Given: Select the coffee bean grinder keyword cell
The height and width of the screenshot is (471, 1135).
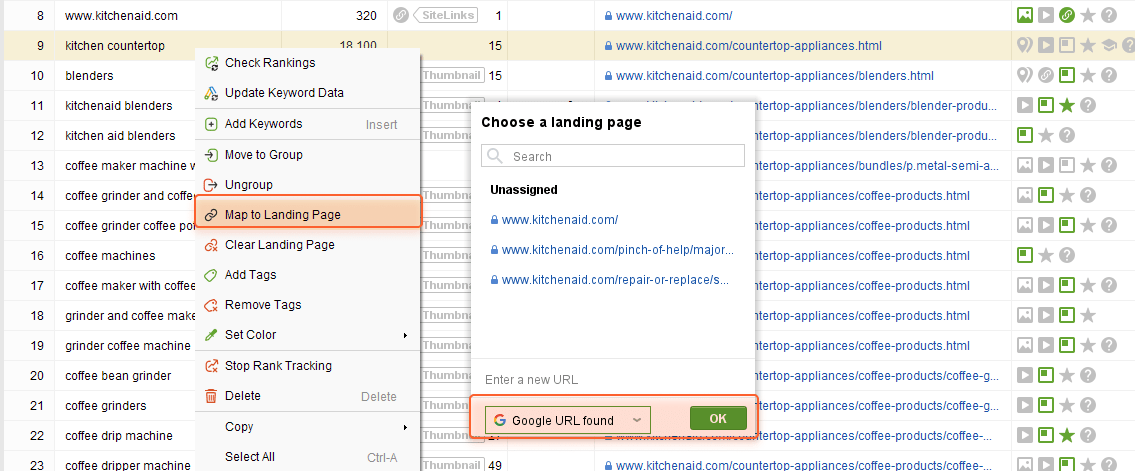Looking at the screenshot, I should pos(118,375).
